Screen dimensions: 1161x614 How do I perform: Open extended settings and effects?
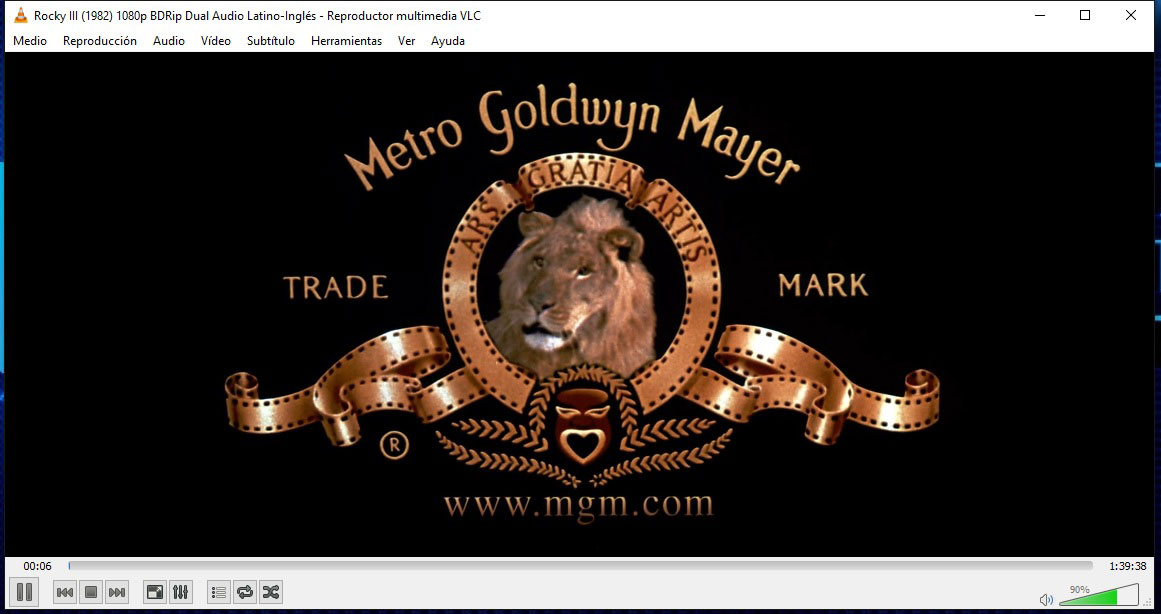tap(181, 592)
